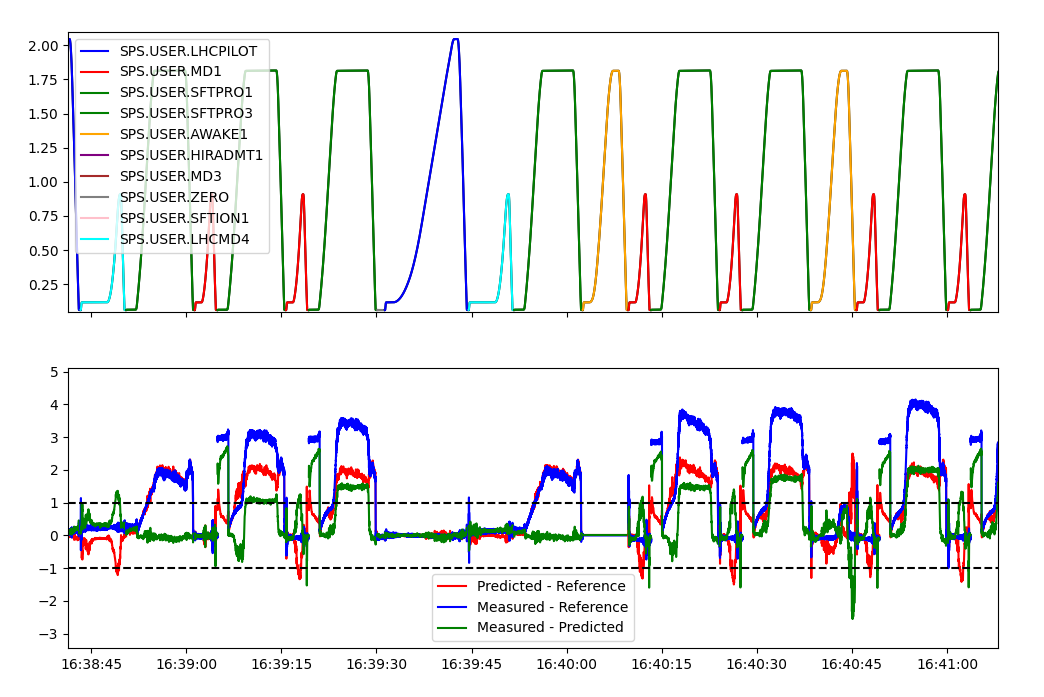Click the 16:40:00 x-axis tick label
Screen dimensions: 1044x697
[x=567, y=664]
